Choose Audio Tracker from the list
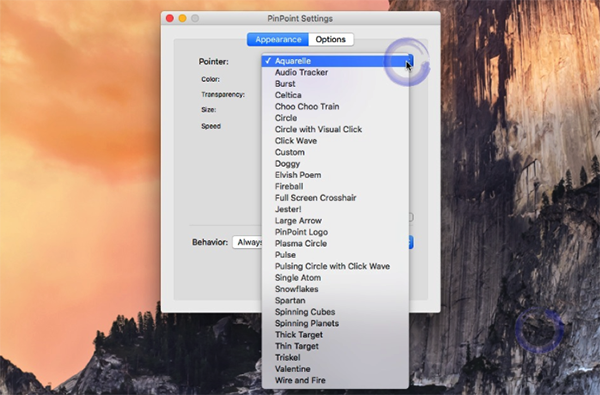The height and width of the screenshot is (395, 600). click(335, 72)
